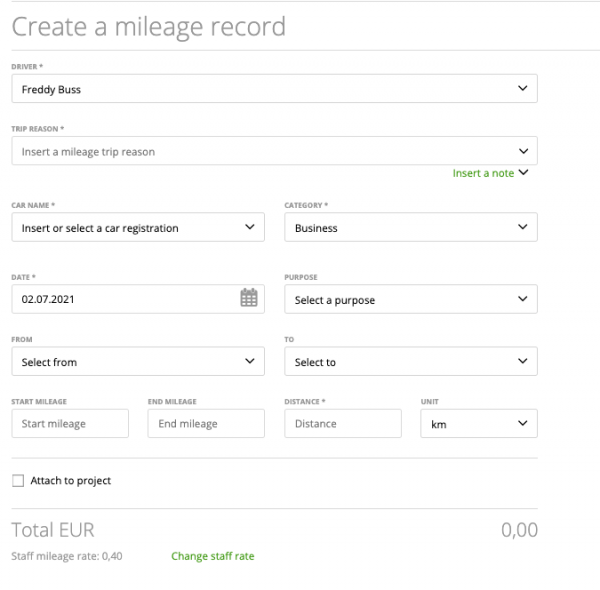Click the End mileage input field

(206, 424)
